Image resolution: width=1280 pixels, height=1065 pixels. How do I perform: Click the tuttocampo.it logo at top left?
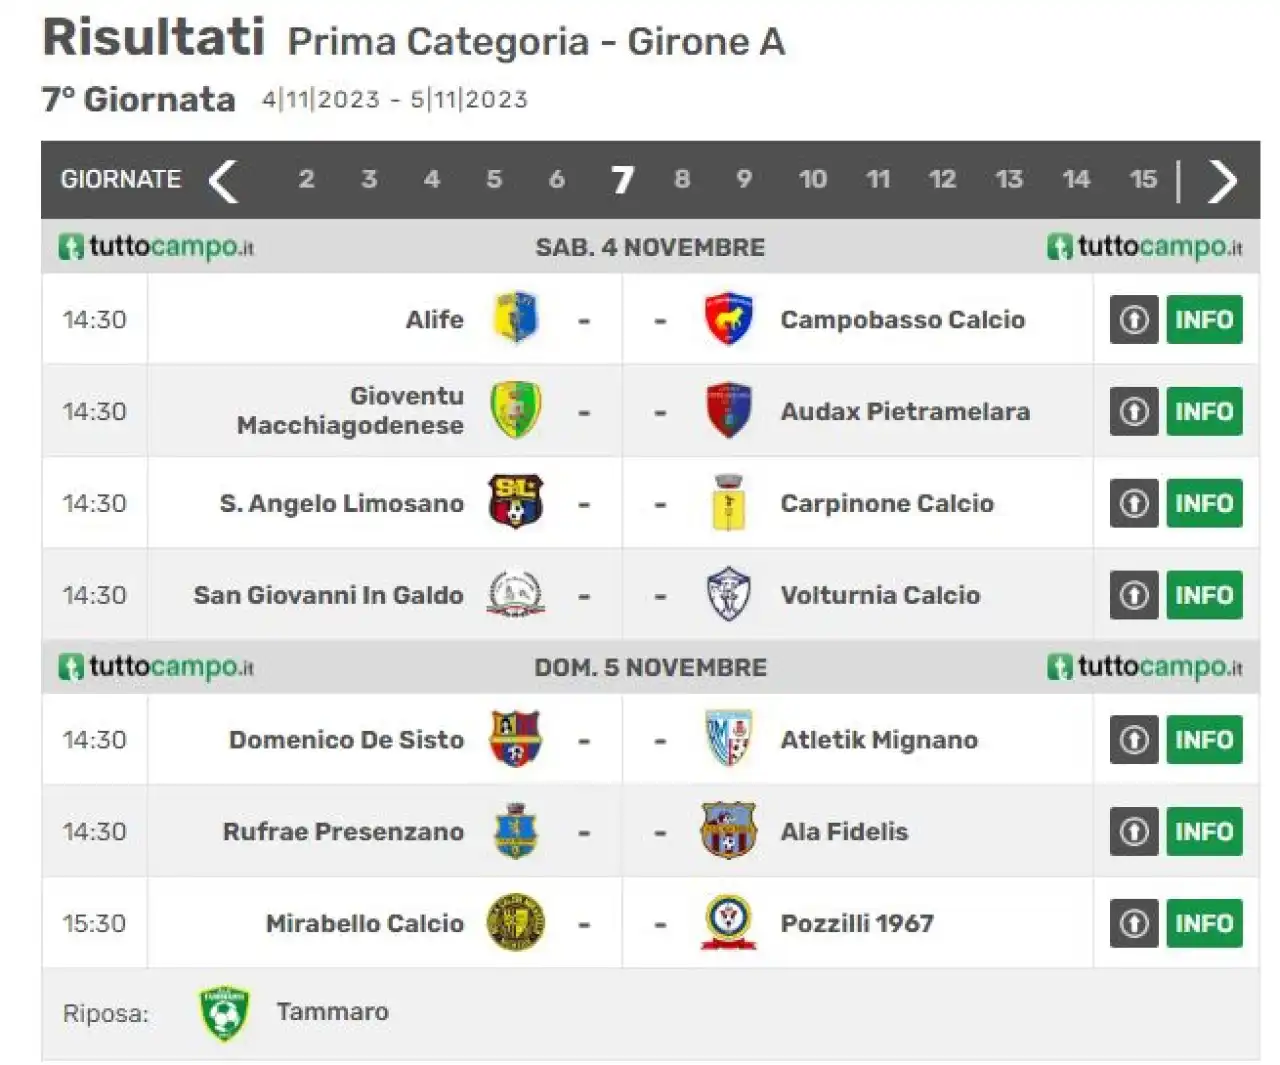[156, 247]
